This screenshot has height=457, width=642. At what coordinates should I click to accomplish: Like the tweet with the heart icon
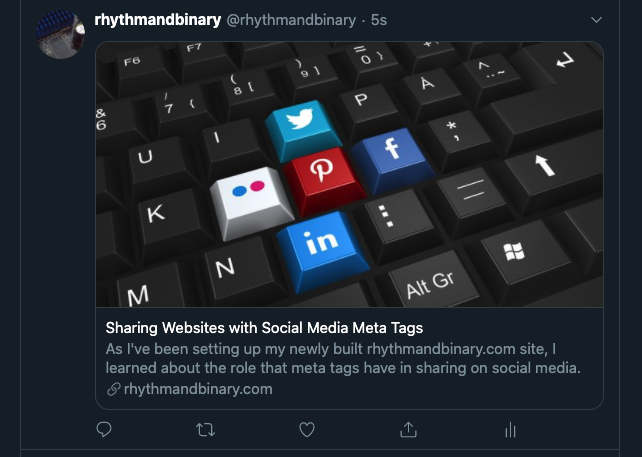(307, 429)
